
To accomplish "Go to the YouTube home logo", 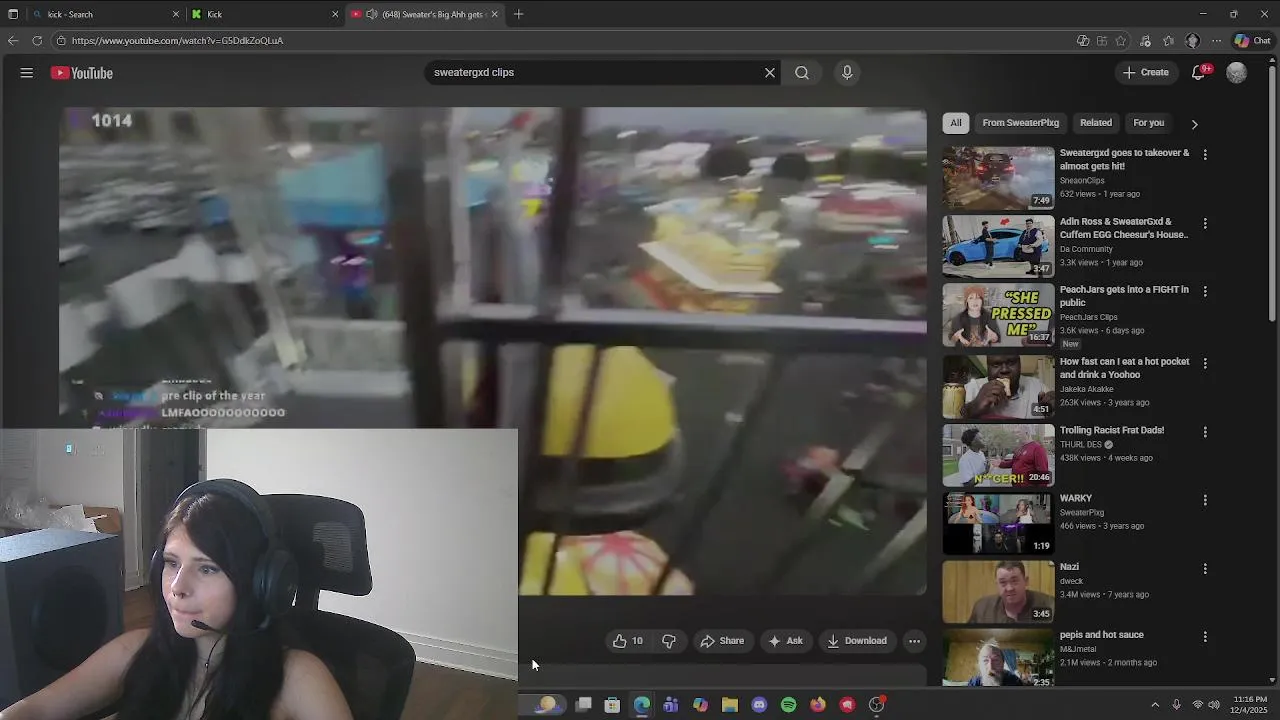I will (82, 73).
